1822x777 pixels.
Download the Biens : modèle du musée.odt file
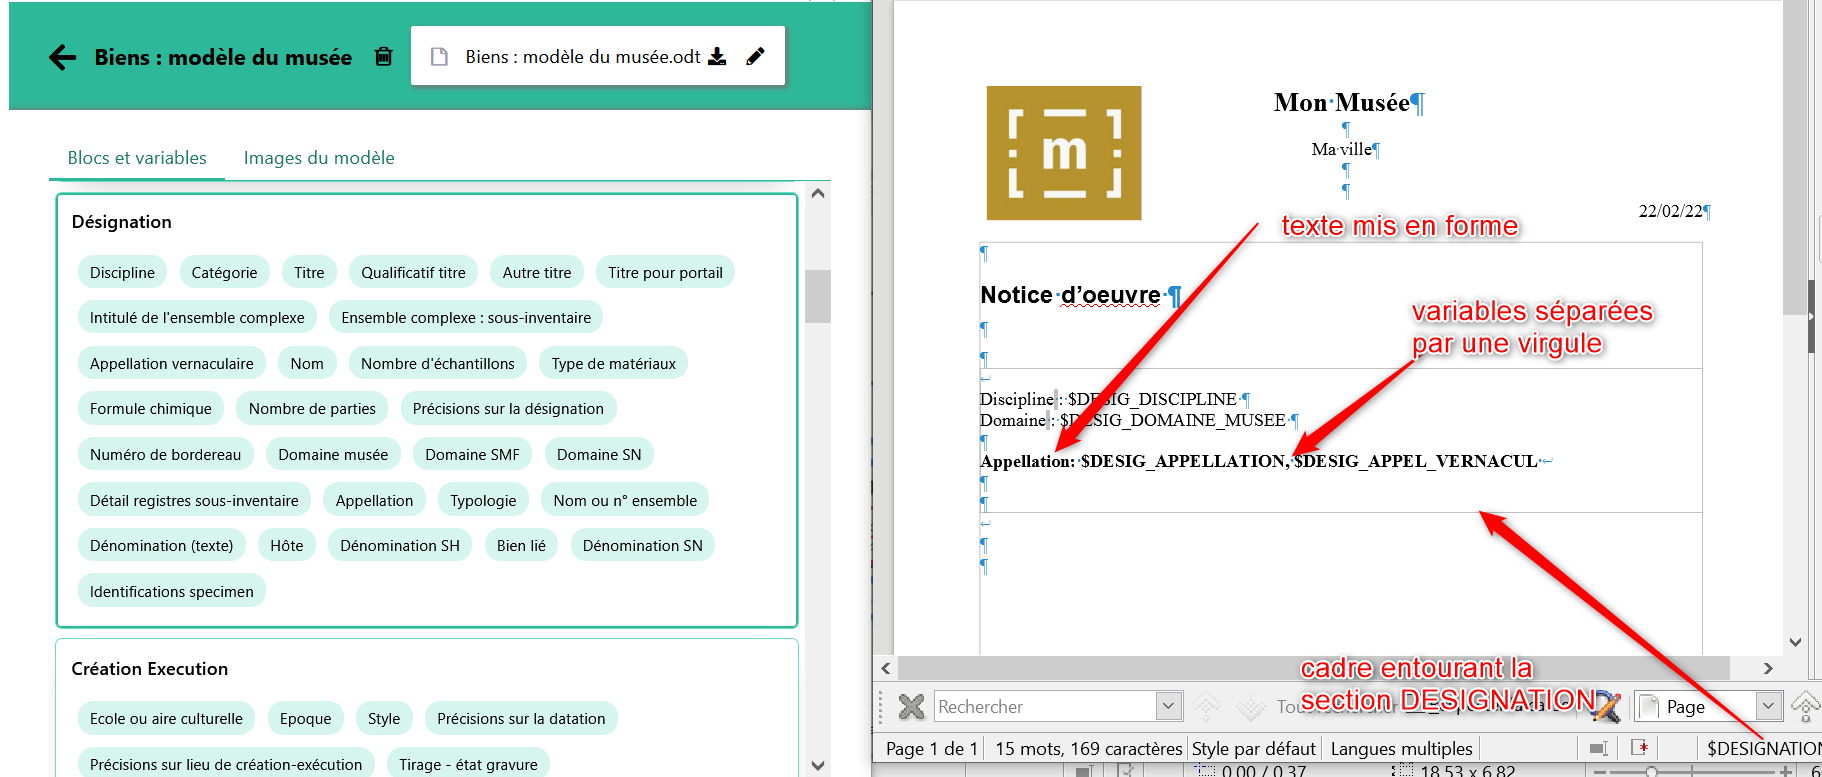(717, 56)
